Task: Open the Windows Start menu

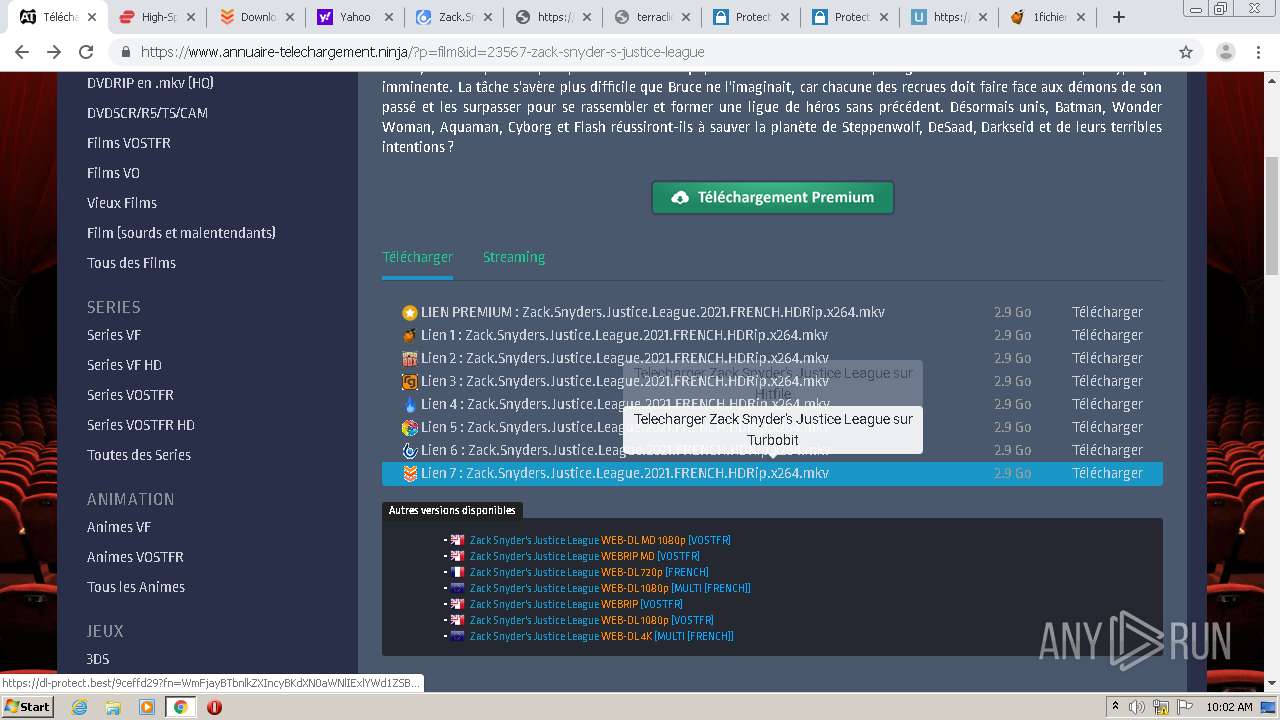Action: click(x=27, y=707)
